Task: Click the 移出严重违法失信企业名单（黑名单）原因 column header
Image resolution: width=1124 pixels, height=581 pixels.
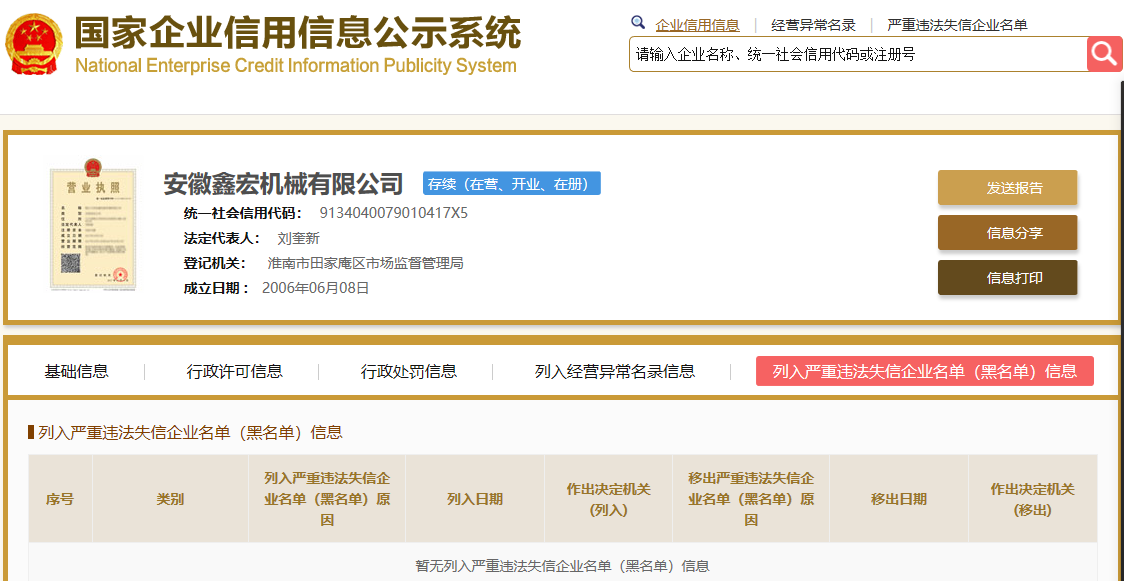Action: 751,499
